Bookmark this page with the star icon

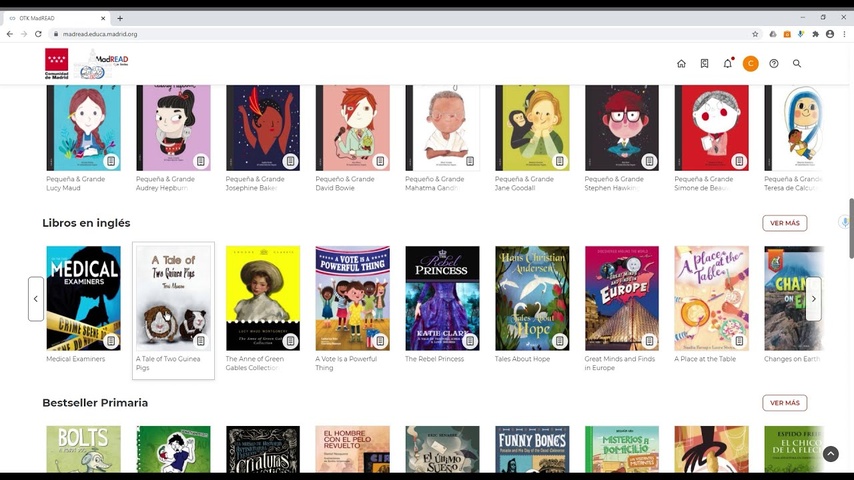(x=755, y=34)
